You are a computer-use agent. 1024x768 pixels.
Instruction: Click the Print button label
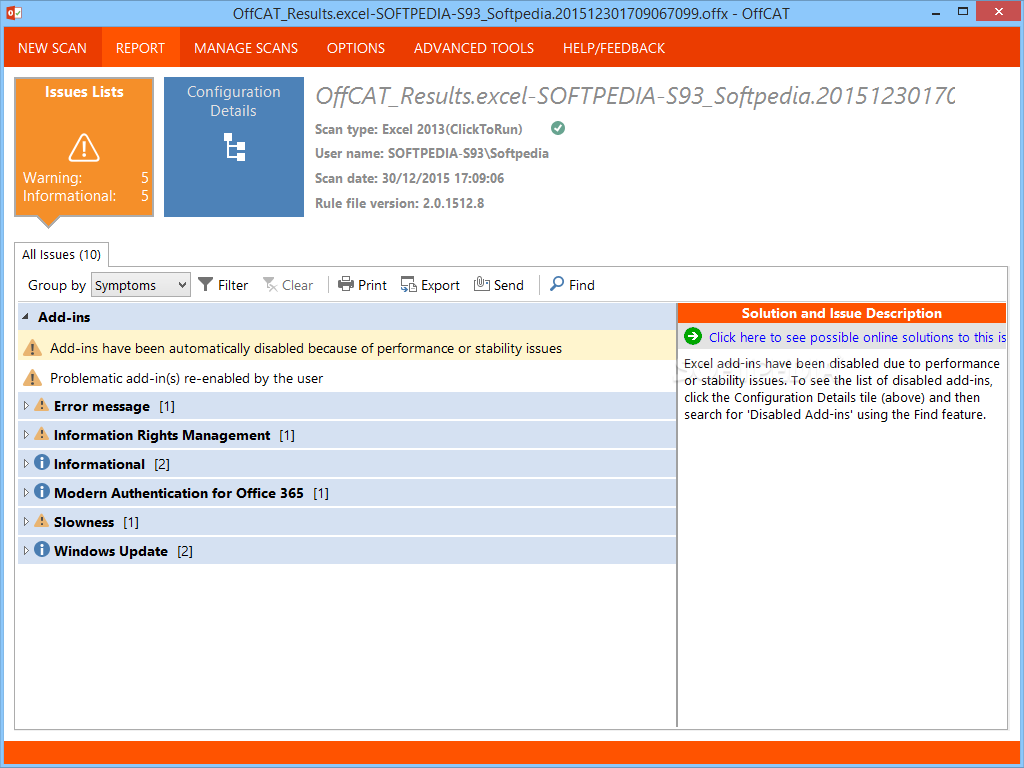[372, 285]
